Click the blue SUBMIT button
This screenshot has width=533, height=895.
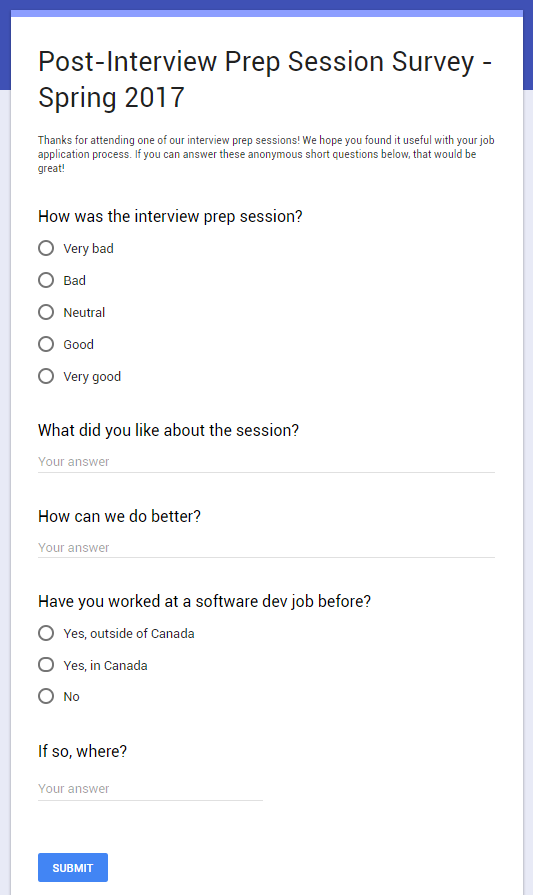pos(73,868)
